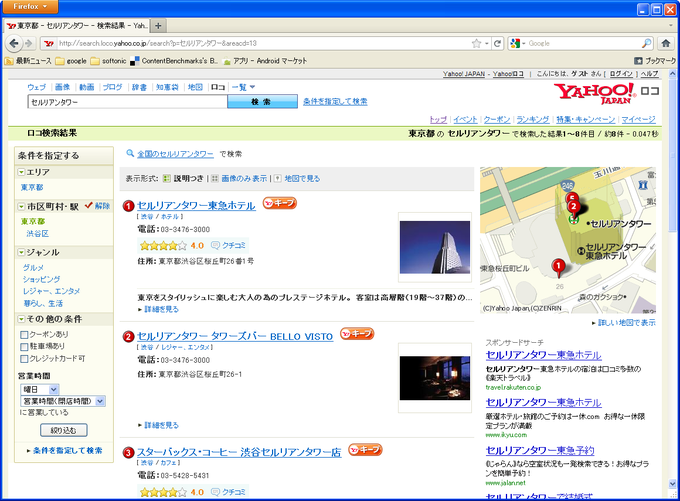The image size is (680, 501).
Task: Switch to the 辞書 search tab
Action: pos(139,87)
